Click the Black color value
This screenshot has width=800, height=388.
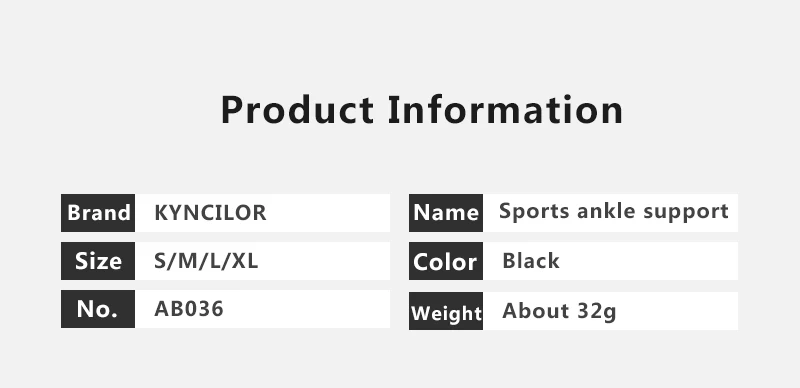click(x=531, y=261)
